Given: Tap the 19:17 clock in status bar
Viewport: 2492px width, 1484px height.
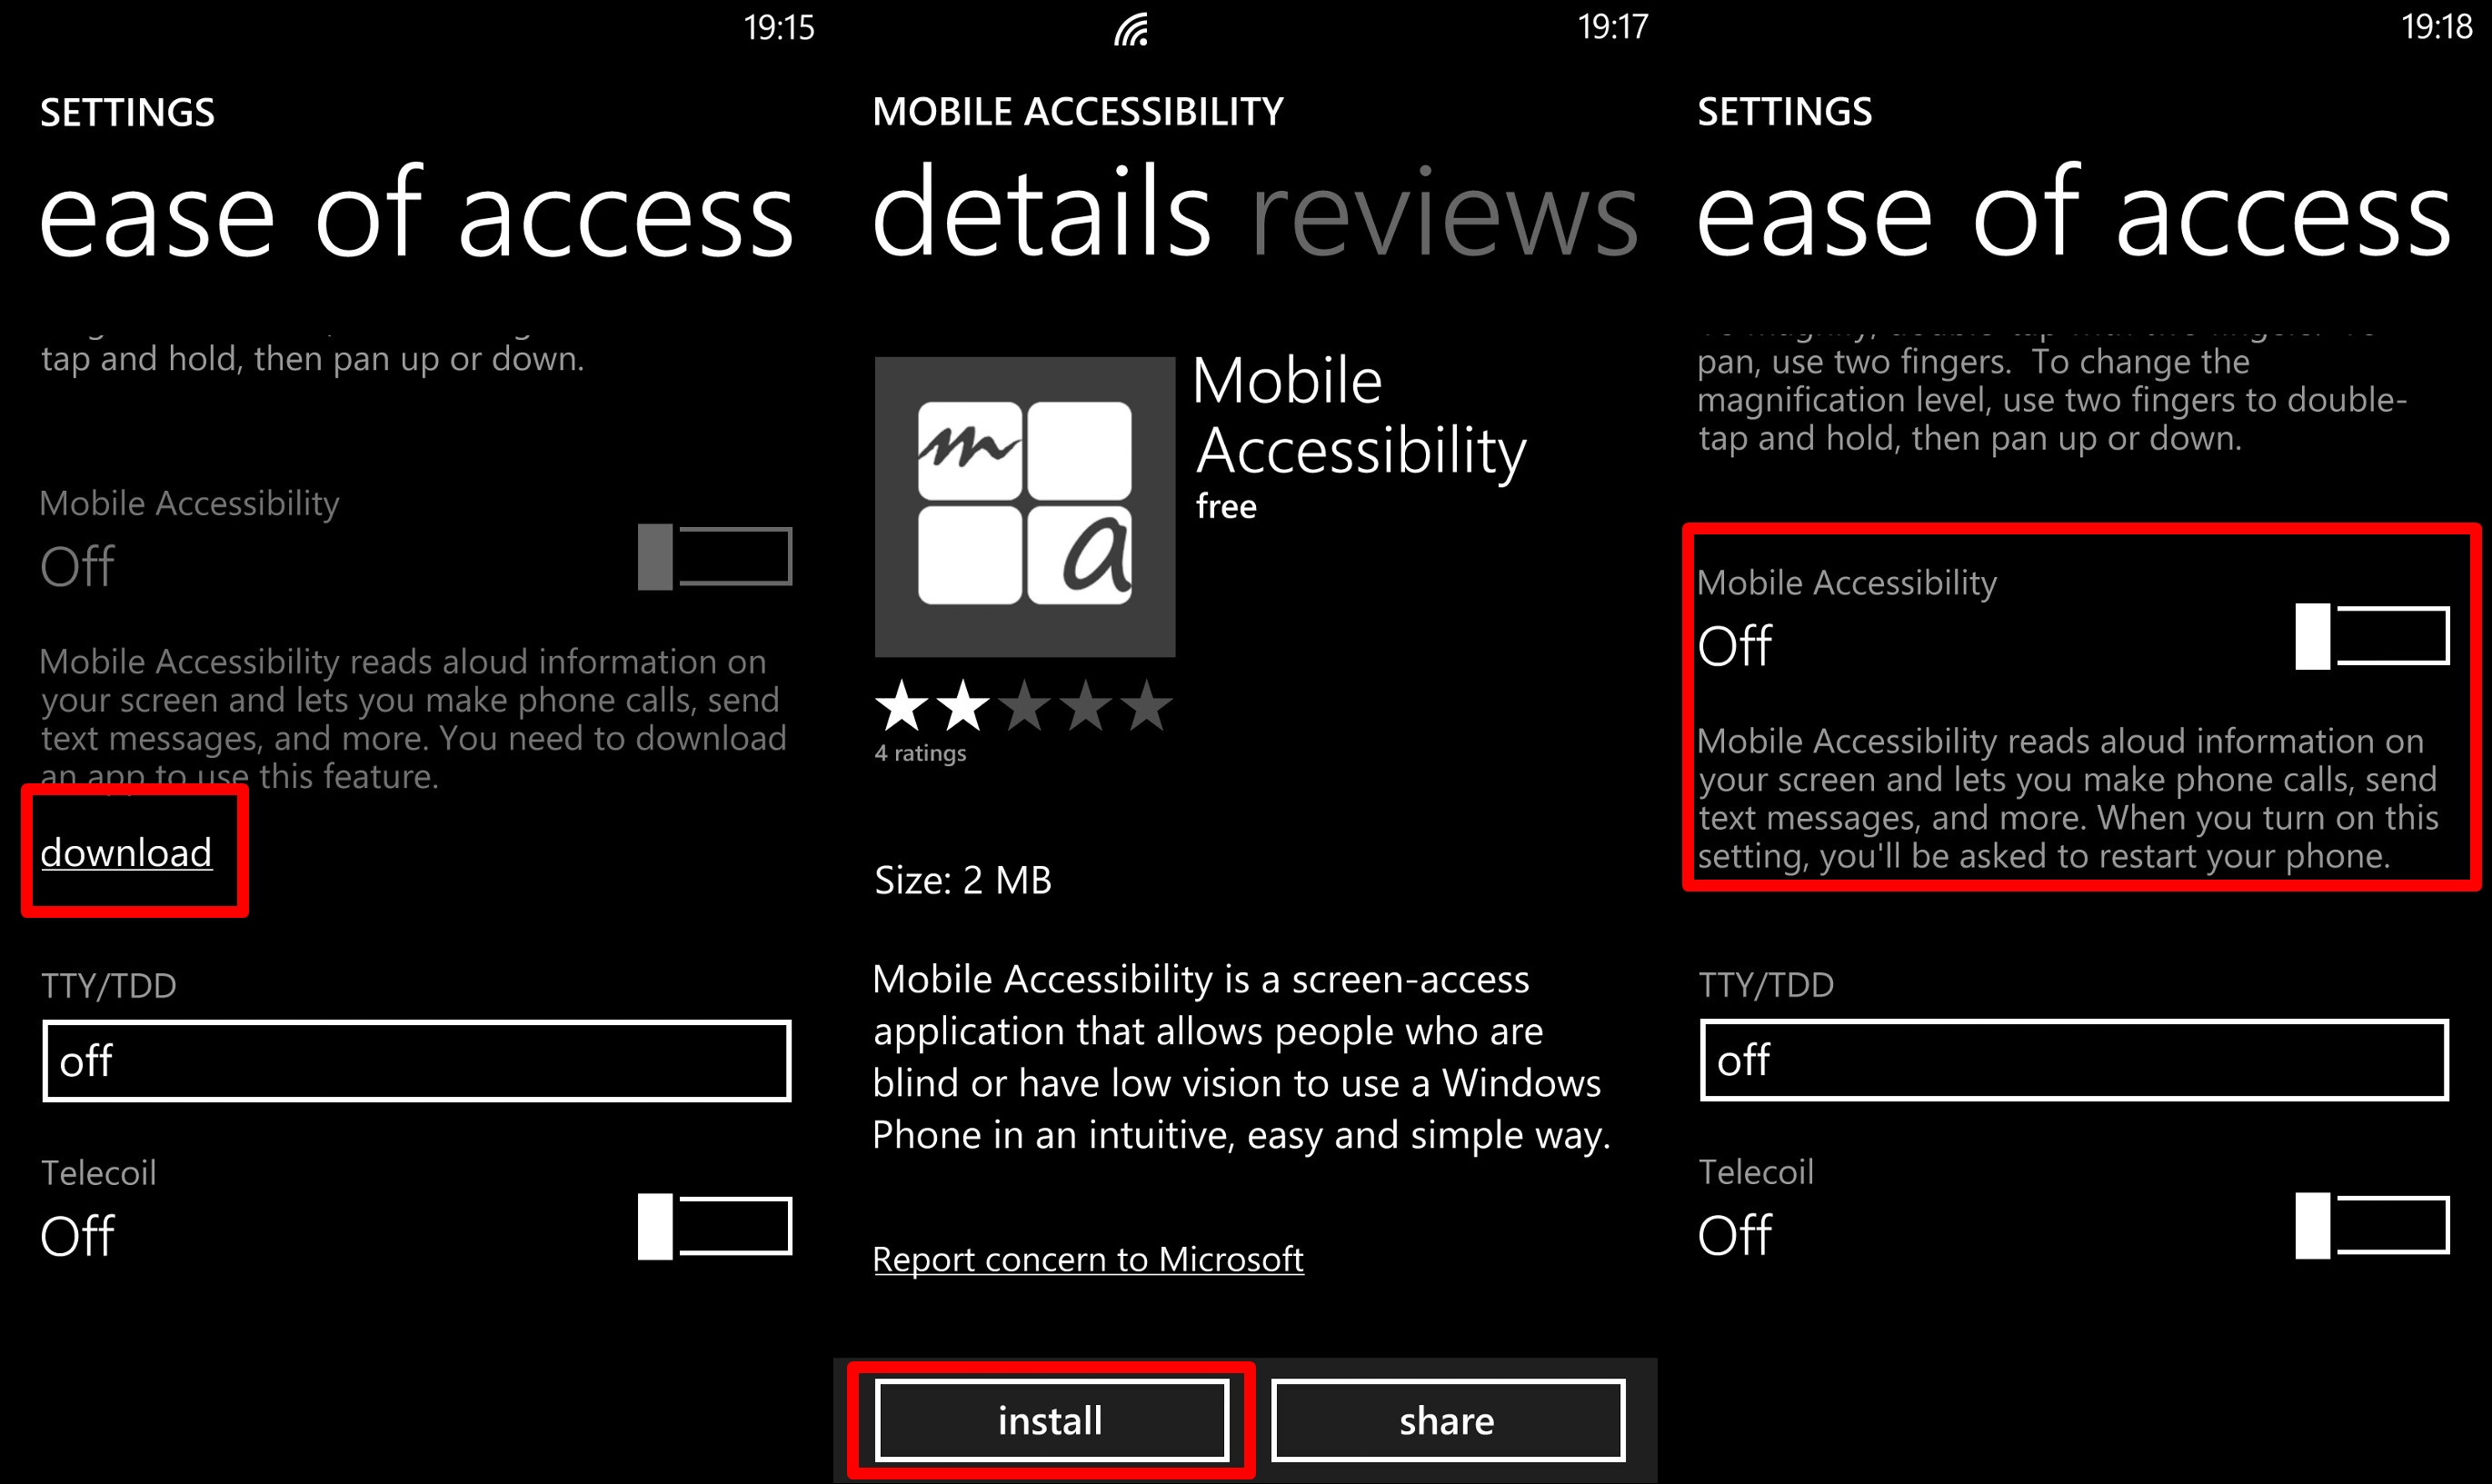Looking at the screenshot, I should (1613, 27).
